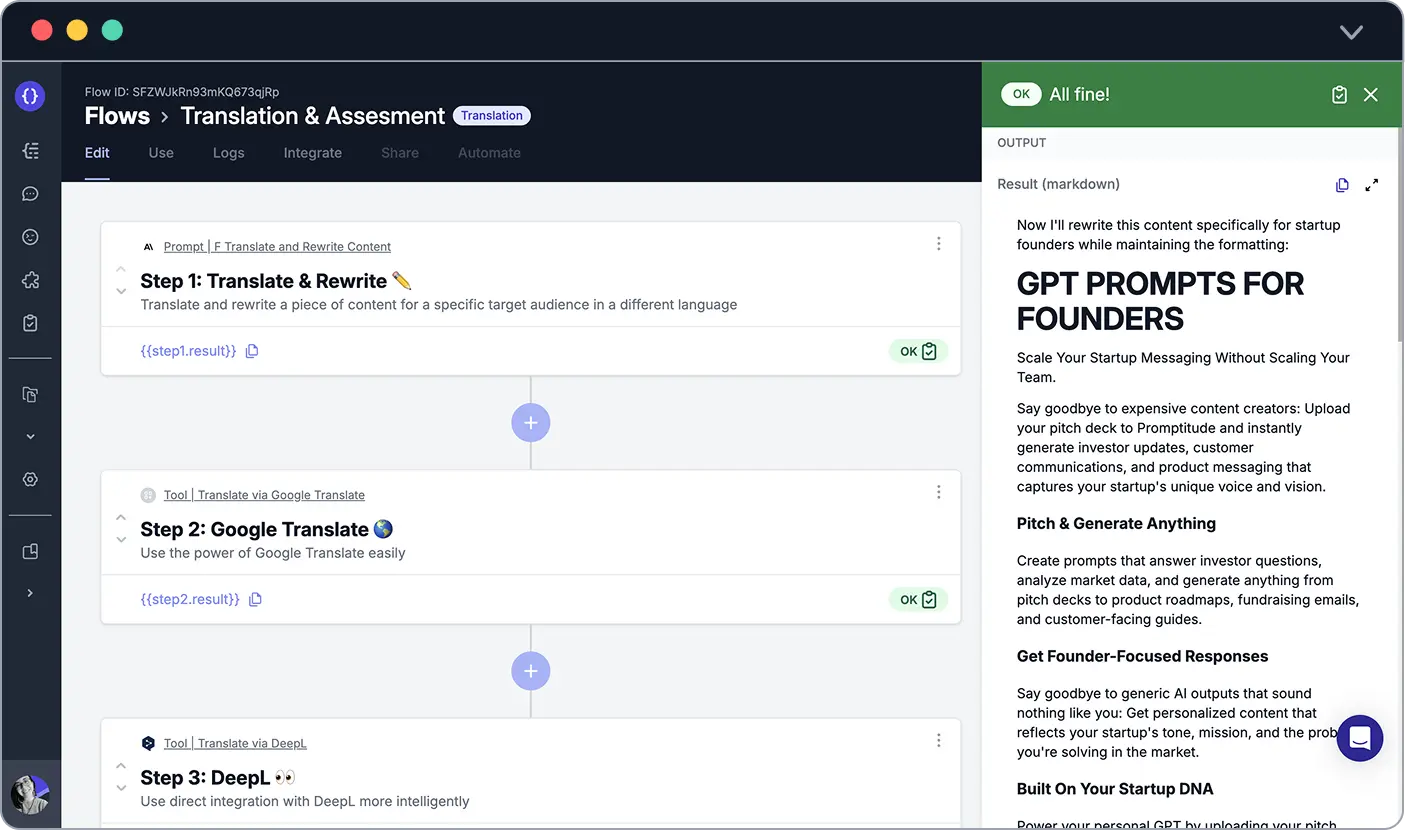Click the Google Translate tool icon on Step 2
This screenshot has height=830, width=1405.
click(148, 495)
